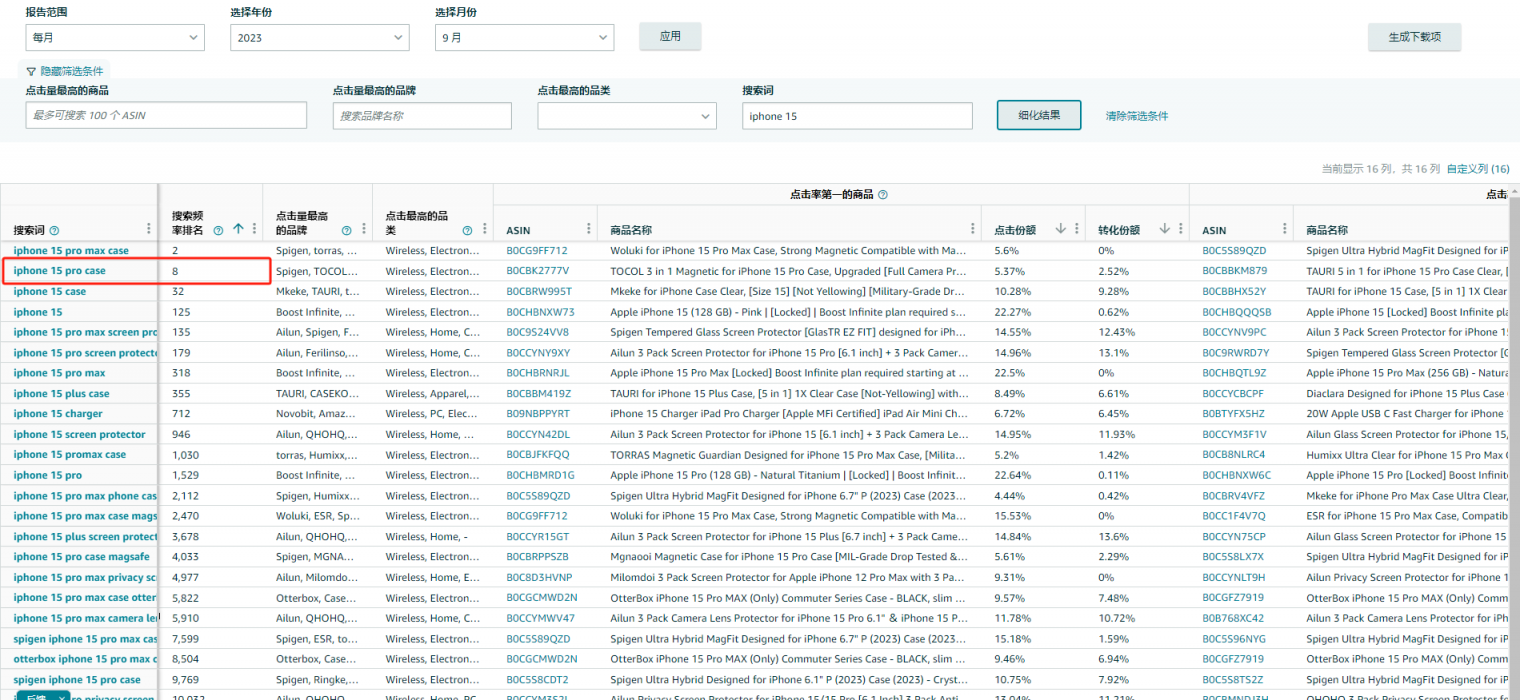This screenshot has height=700, width=1520.
Task: Select conversion share cell 12.43%
Action: click(1117, 332)
